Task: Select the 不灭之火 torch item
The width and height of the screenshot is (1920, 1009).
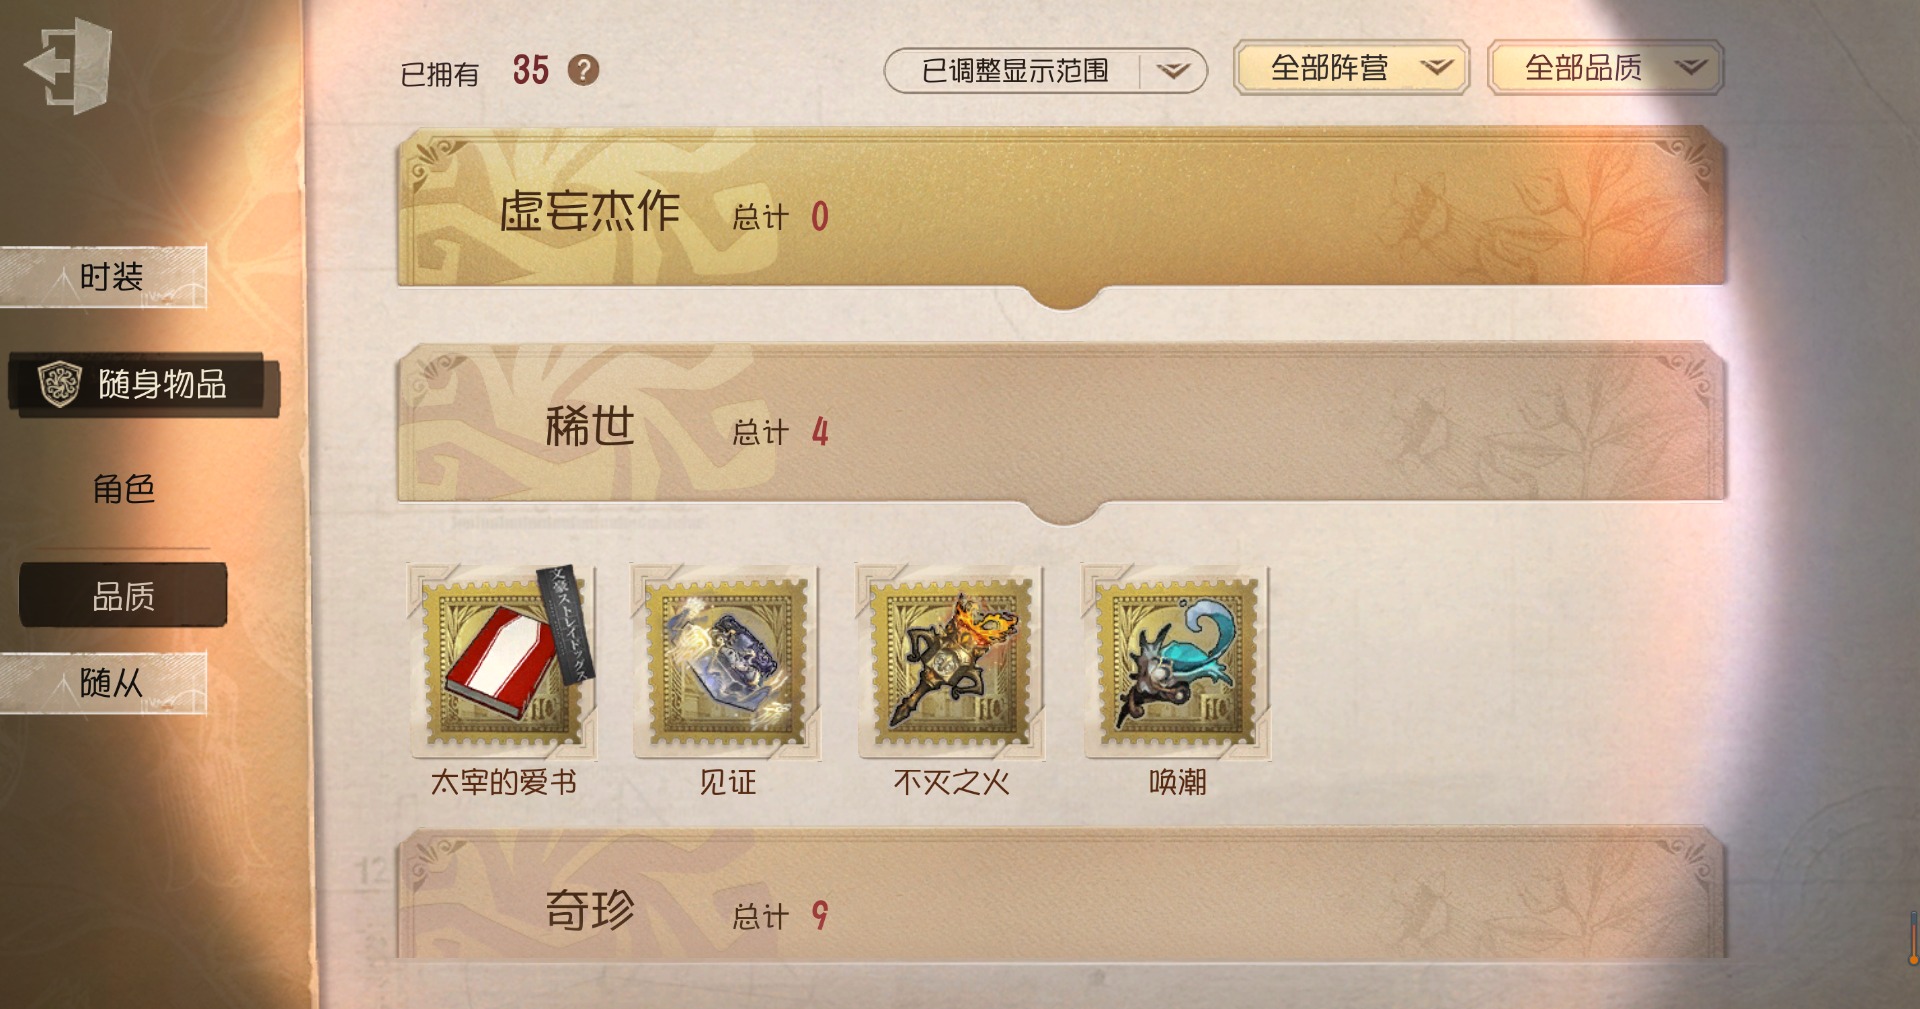Action: pyautogui.click(x=951, y=663)
